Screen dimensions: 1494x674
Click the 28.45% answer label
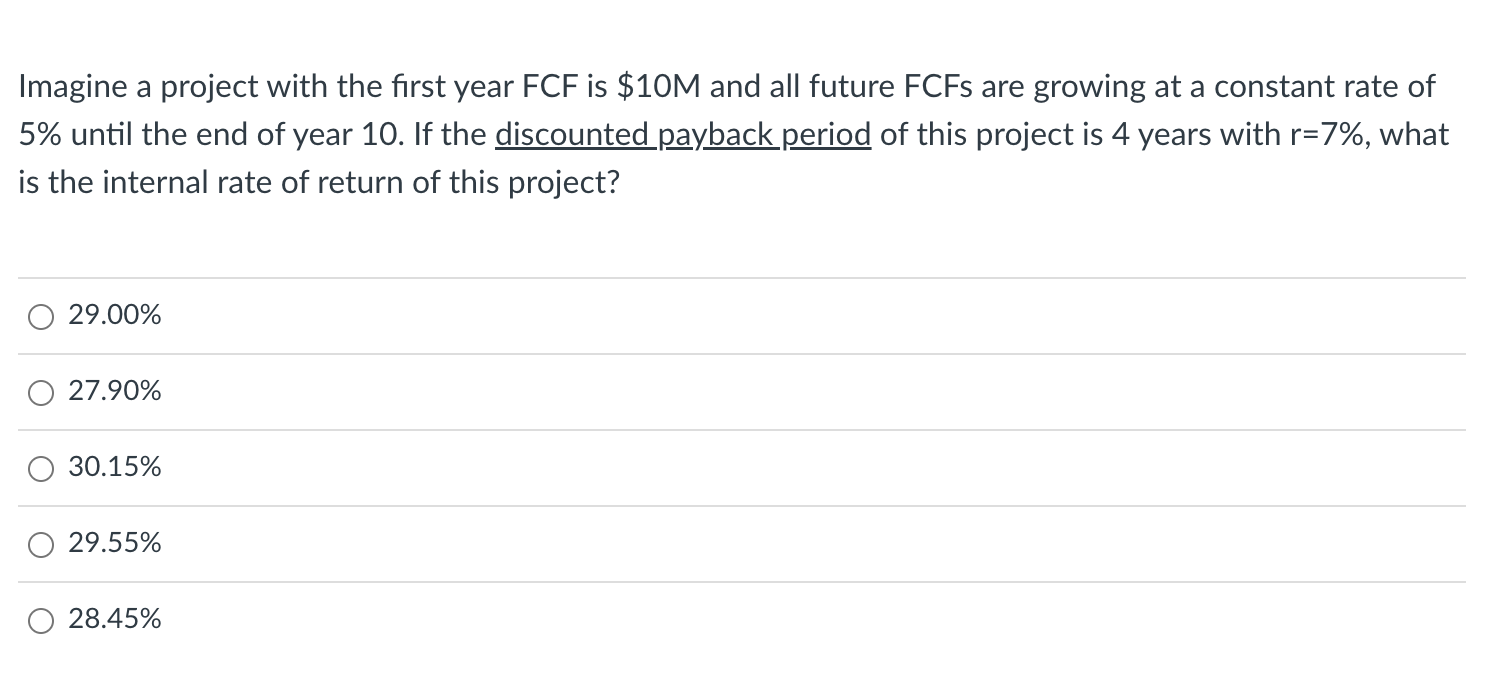tap(113, 618)
